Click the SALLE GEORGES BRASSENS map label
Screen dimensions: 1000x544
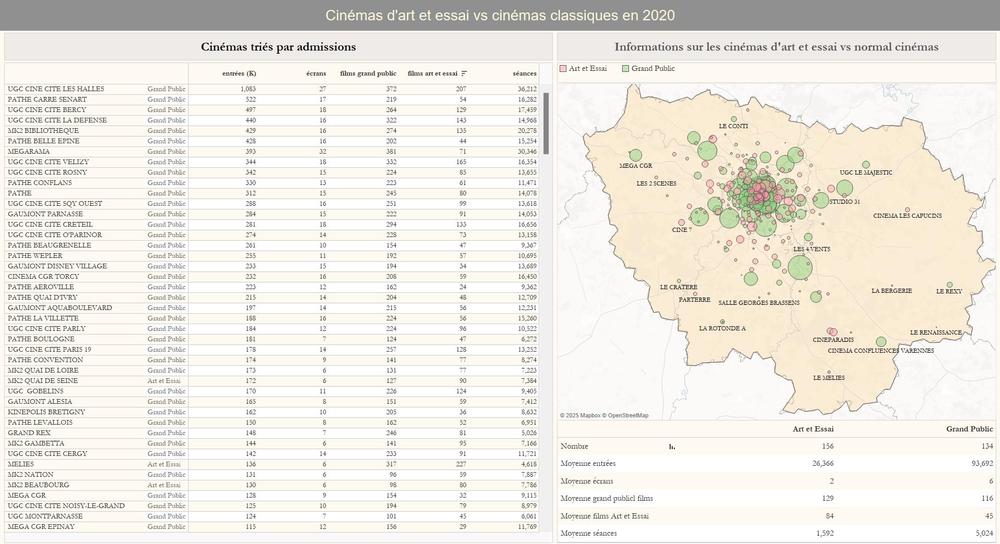[x=759, y=303]
